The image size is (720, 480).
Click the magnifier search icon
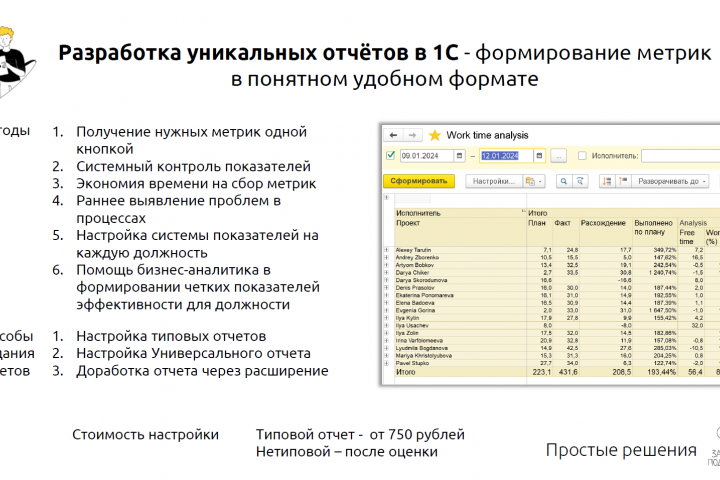(564, 181)
